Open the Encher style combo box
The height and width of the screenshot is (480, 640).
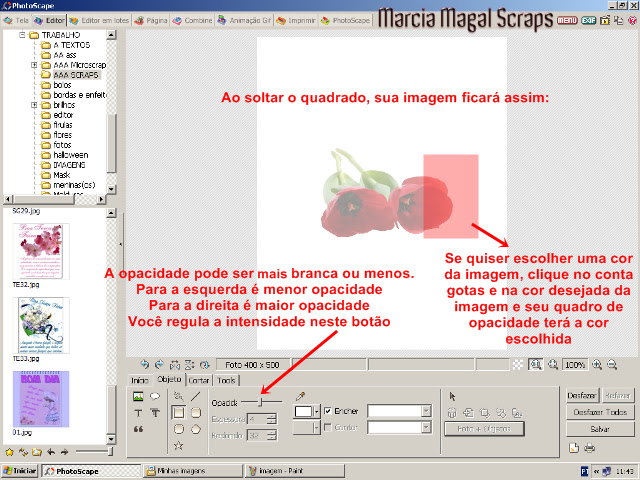399,411
